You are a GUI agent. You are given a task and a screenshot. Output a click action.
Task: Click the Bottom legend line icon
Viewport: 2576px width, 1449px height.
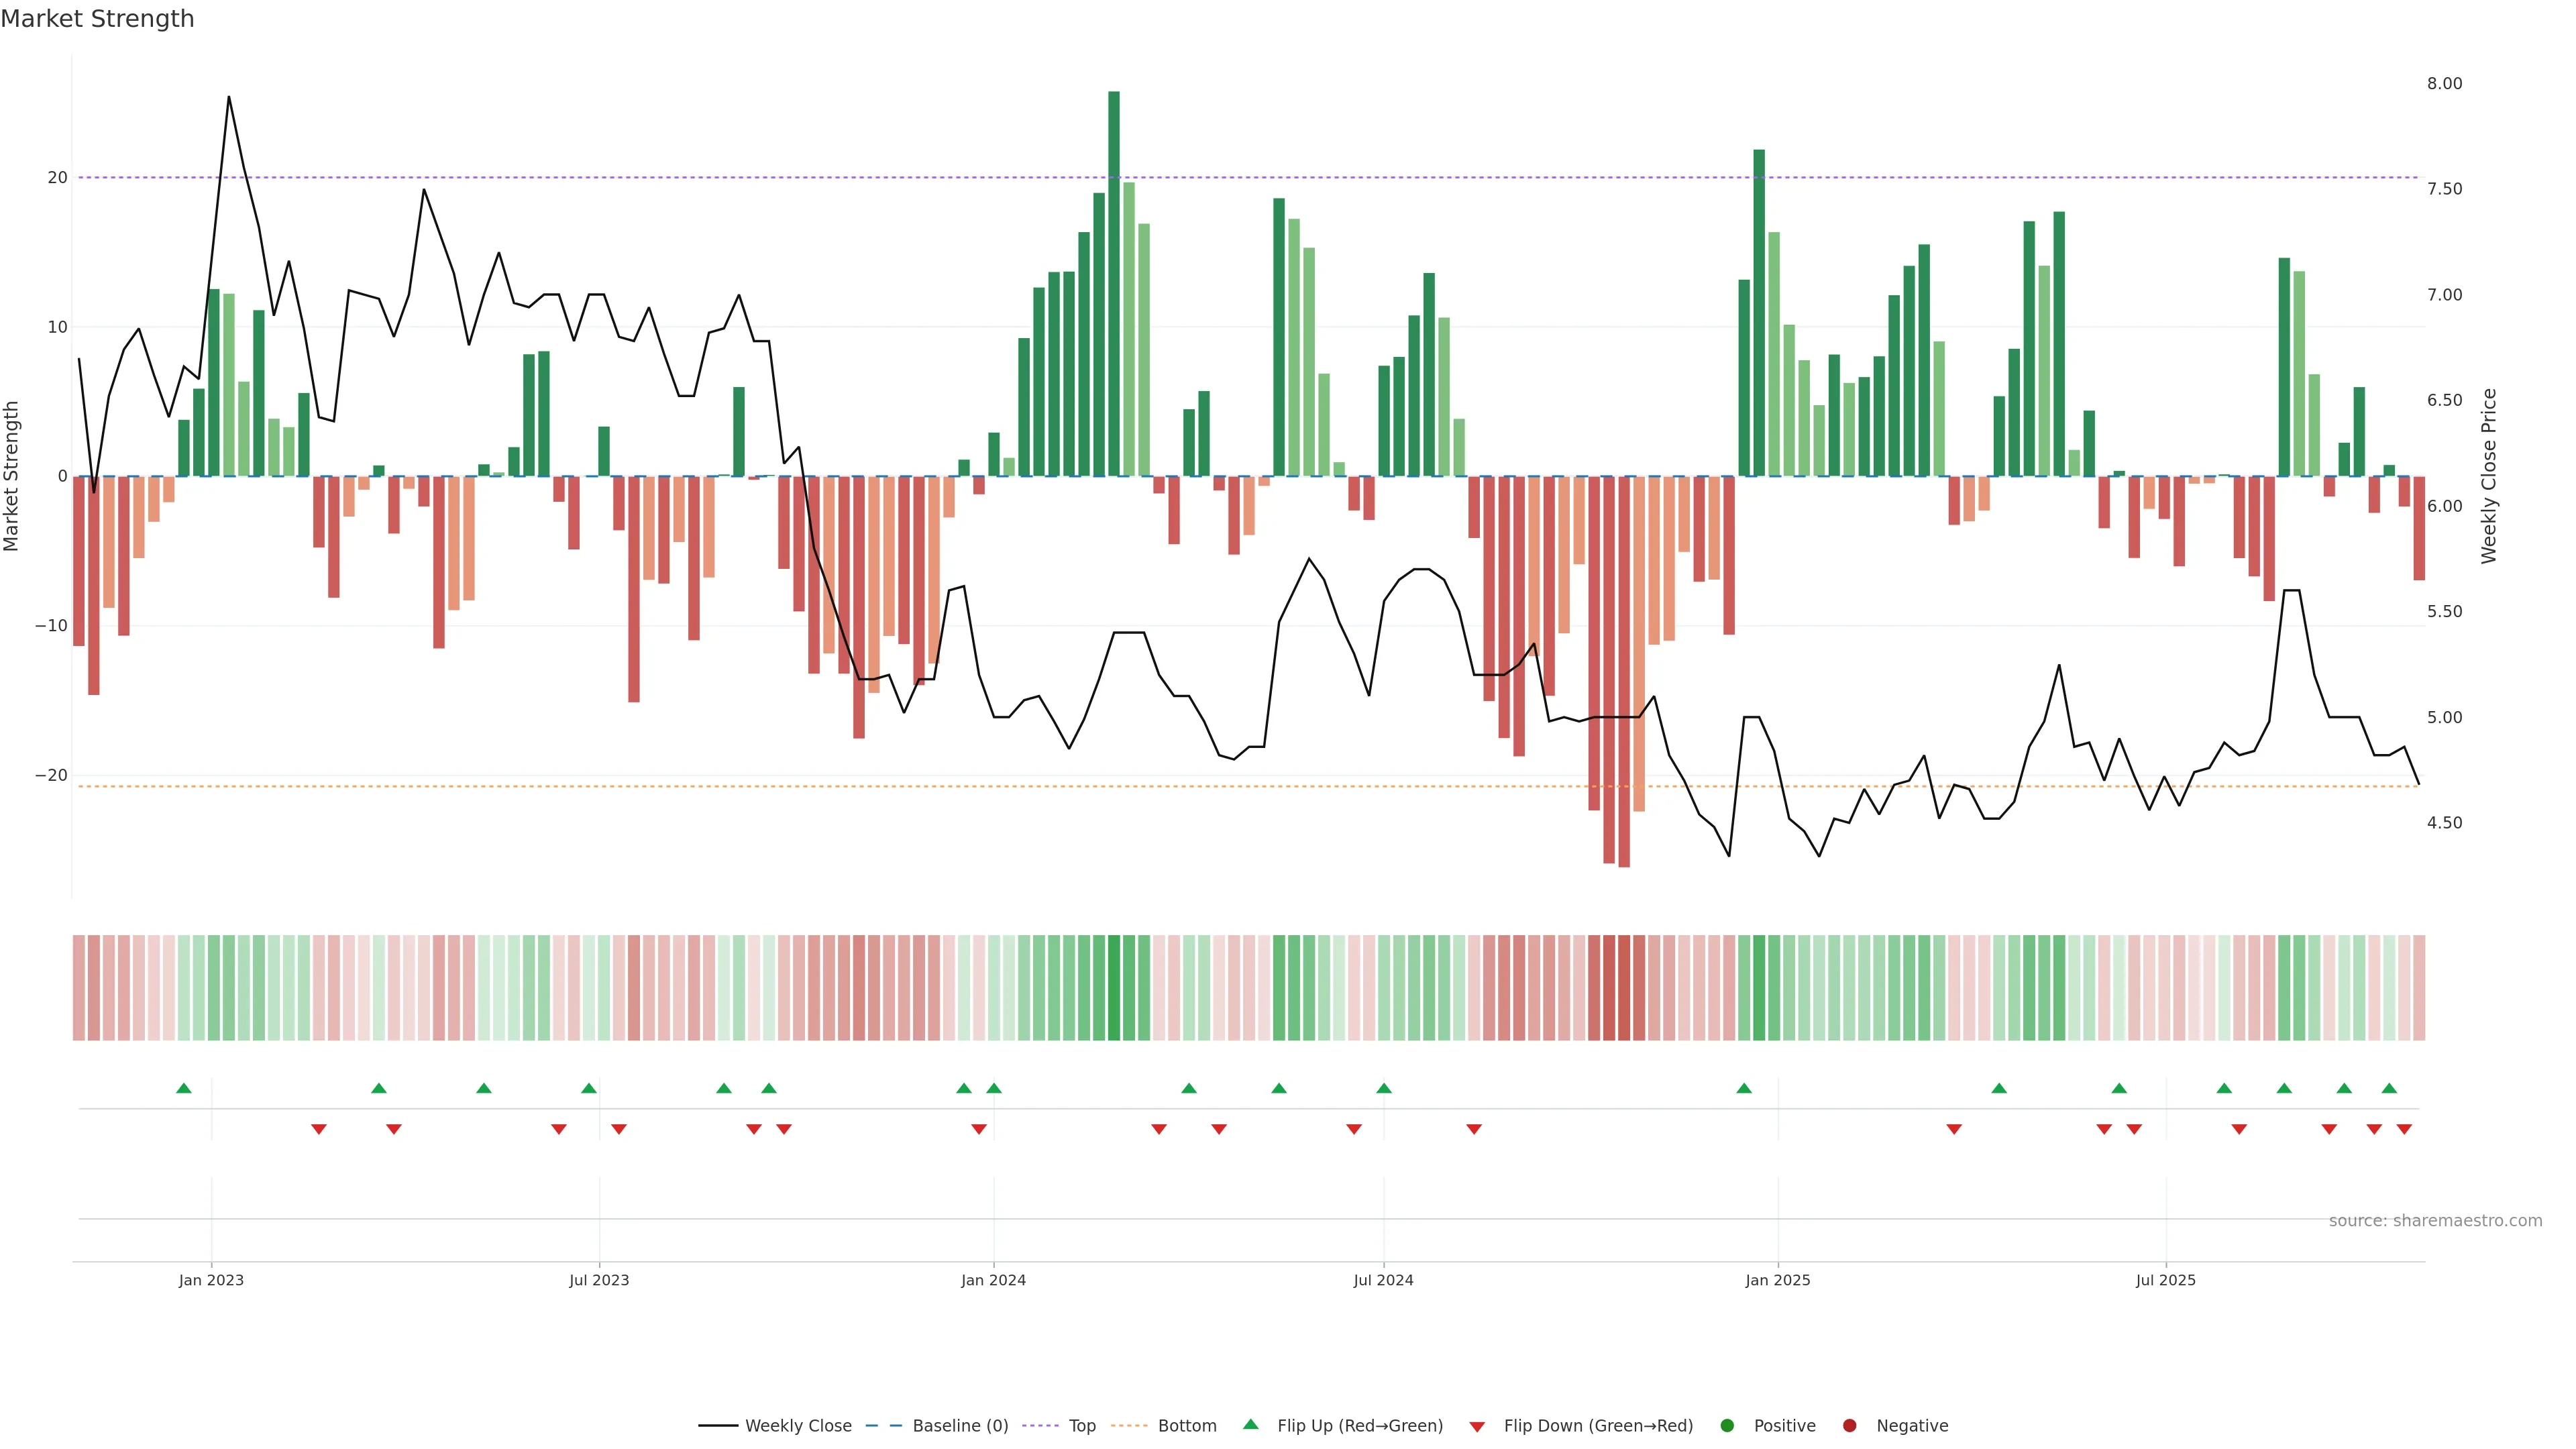[1129, 1425]
